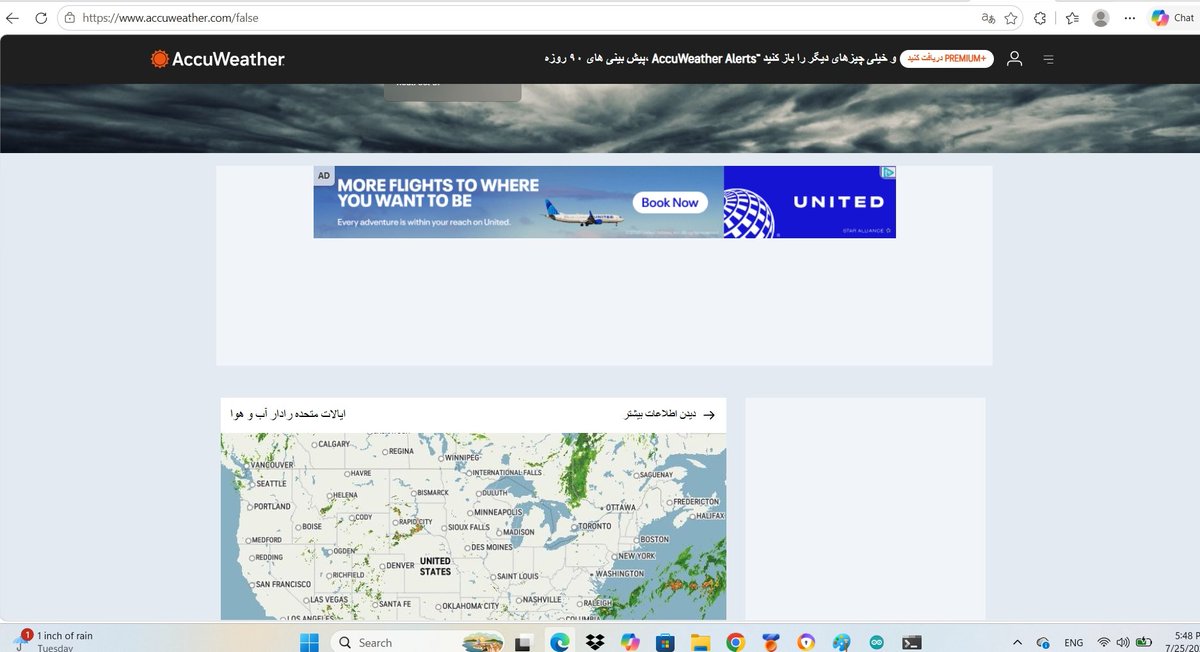Click Boston on the radar map
This screenshot has height=652, width=1200.
point(650,540)
